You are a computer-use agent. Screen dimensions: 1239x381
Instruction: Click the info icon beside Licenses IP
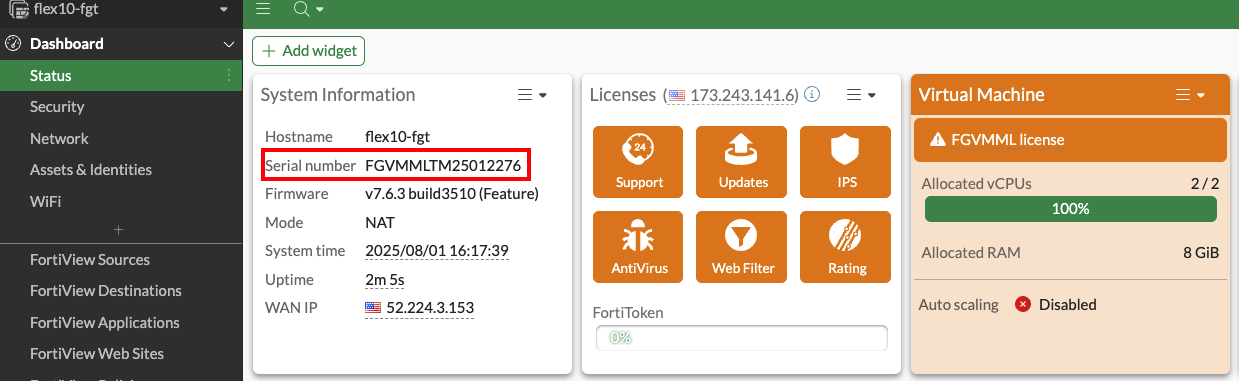coord(812,95)
